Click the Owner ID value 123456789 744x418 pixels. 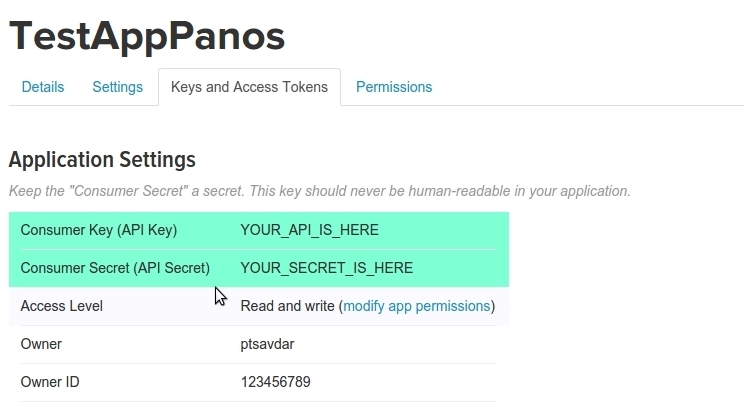click(x=277, y=382)
